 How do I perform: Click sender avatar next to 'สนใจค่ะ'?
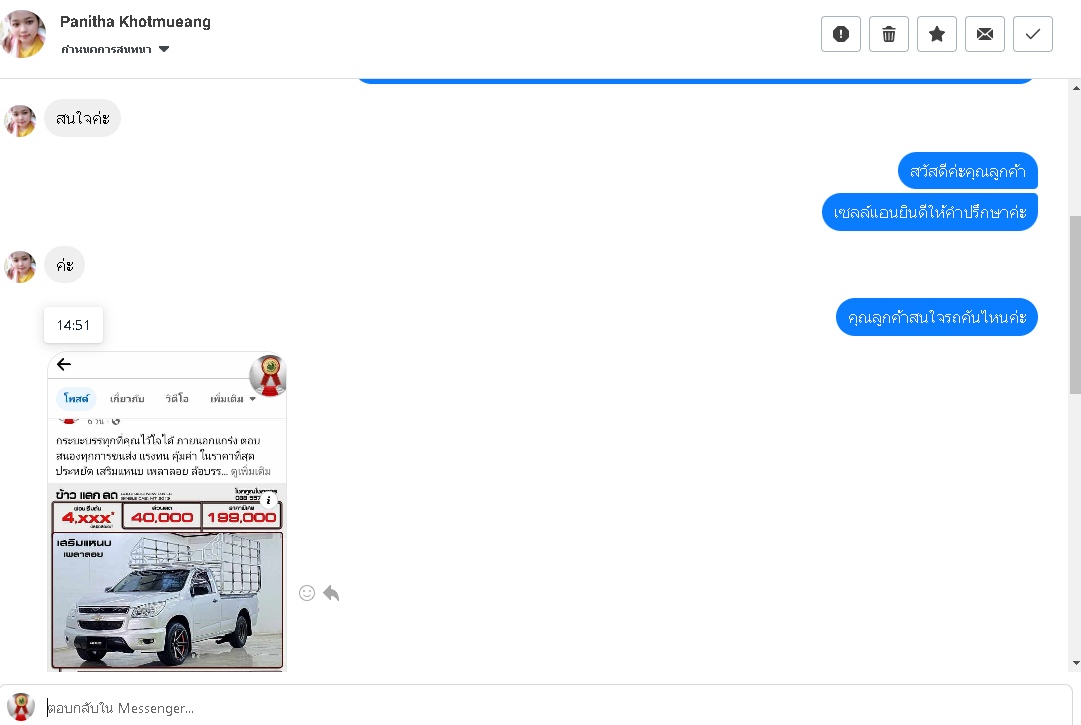point(20,121)
